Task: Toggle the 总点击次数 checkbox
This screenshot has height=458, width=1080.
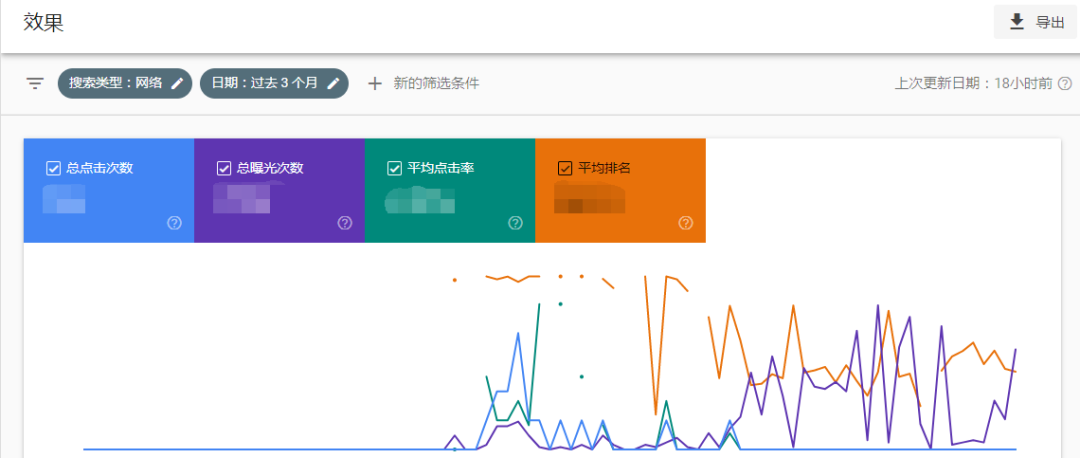Action: click(53, 168)
